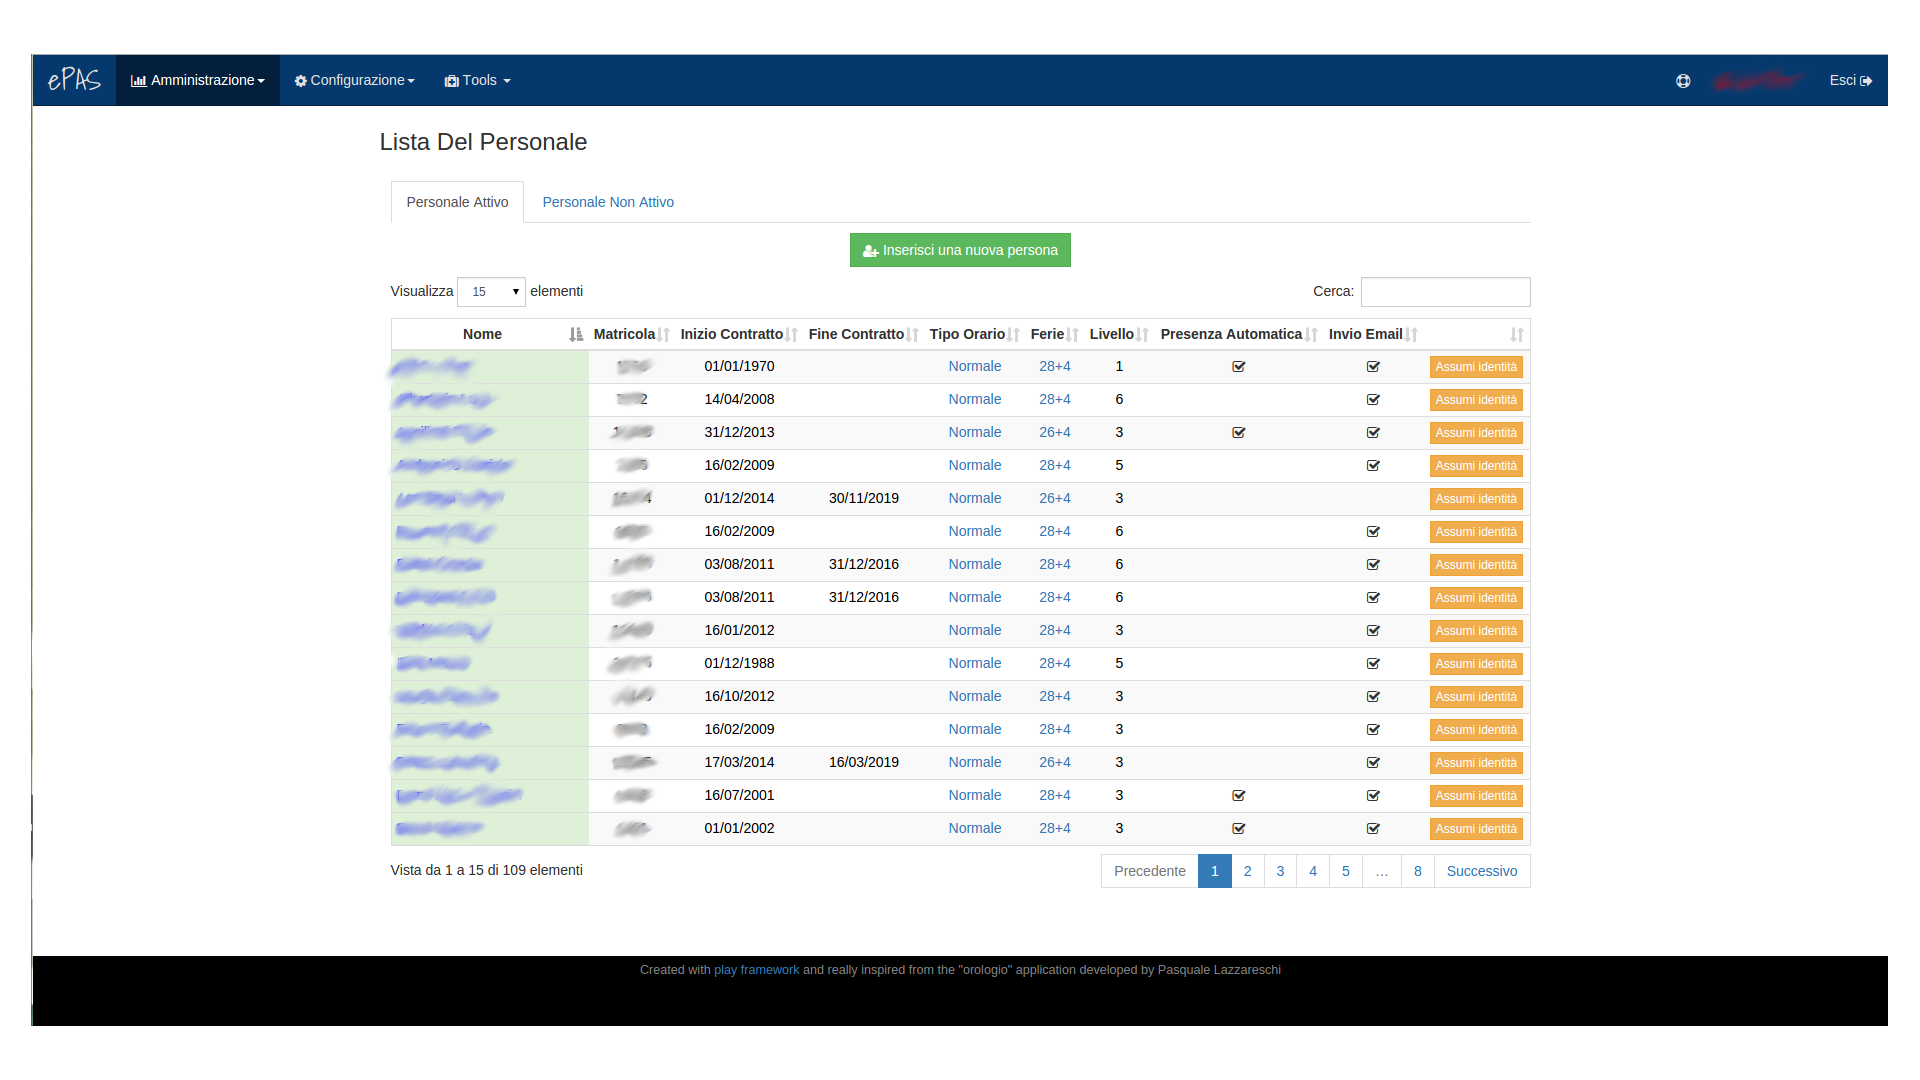Focus the Cerca search field
This screenshot has width=1920, height=1080.
[1445, 292]
